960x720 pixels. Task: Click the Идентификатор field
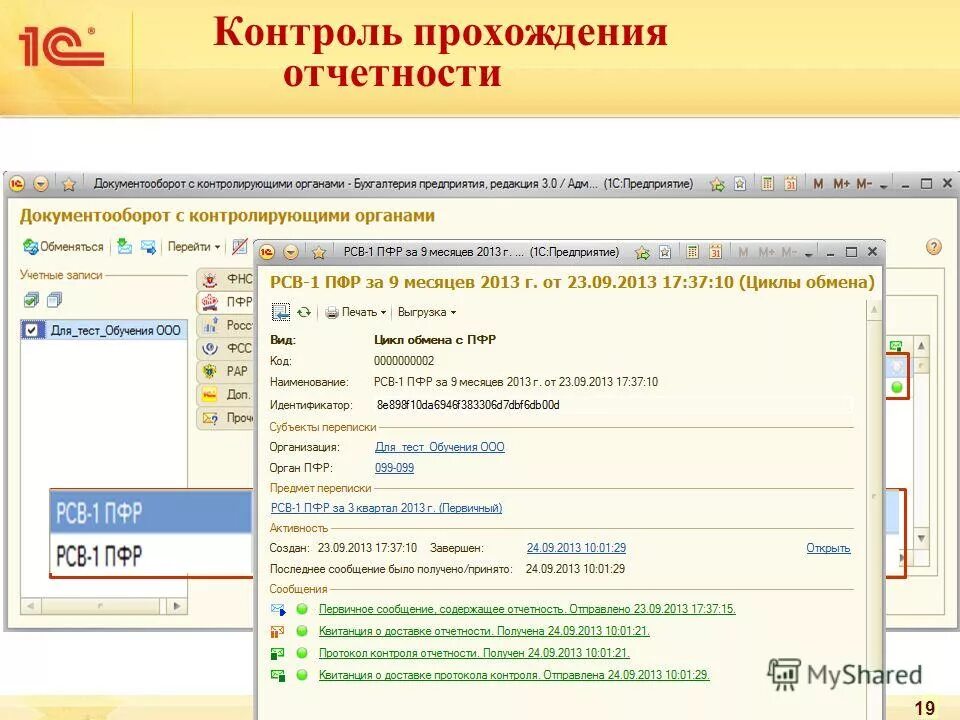(x=612, y=405)
